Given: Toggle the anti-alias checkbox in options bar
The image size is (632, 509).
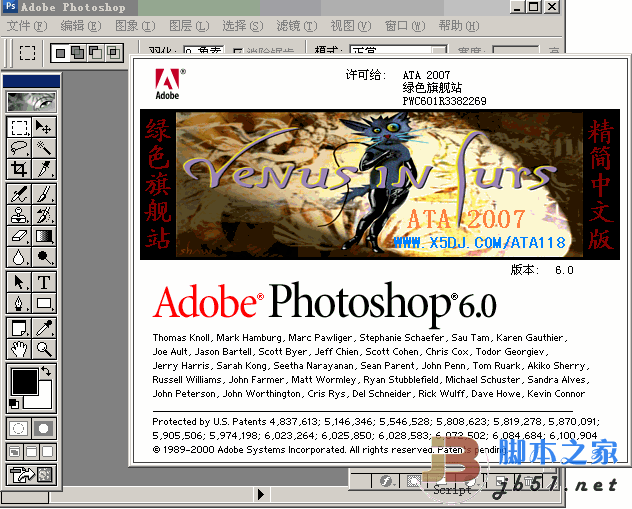Looking at the screenshot, I should [x=238, y=51].
